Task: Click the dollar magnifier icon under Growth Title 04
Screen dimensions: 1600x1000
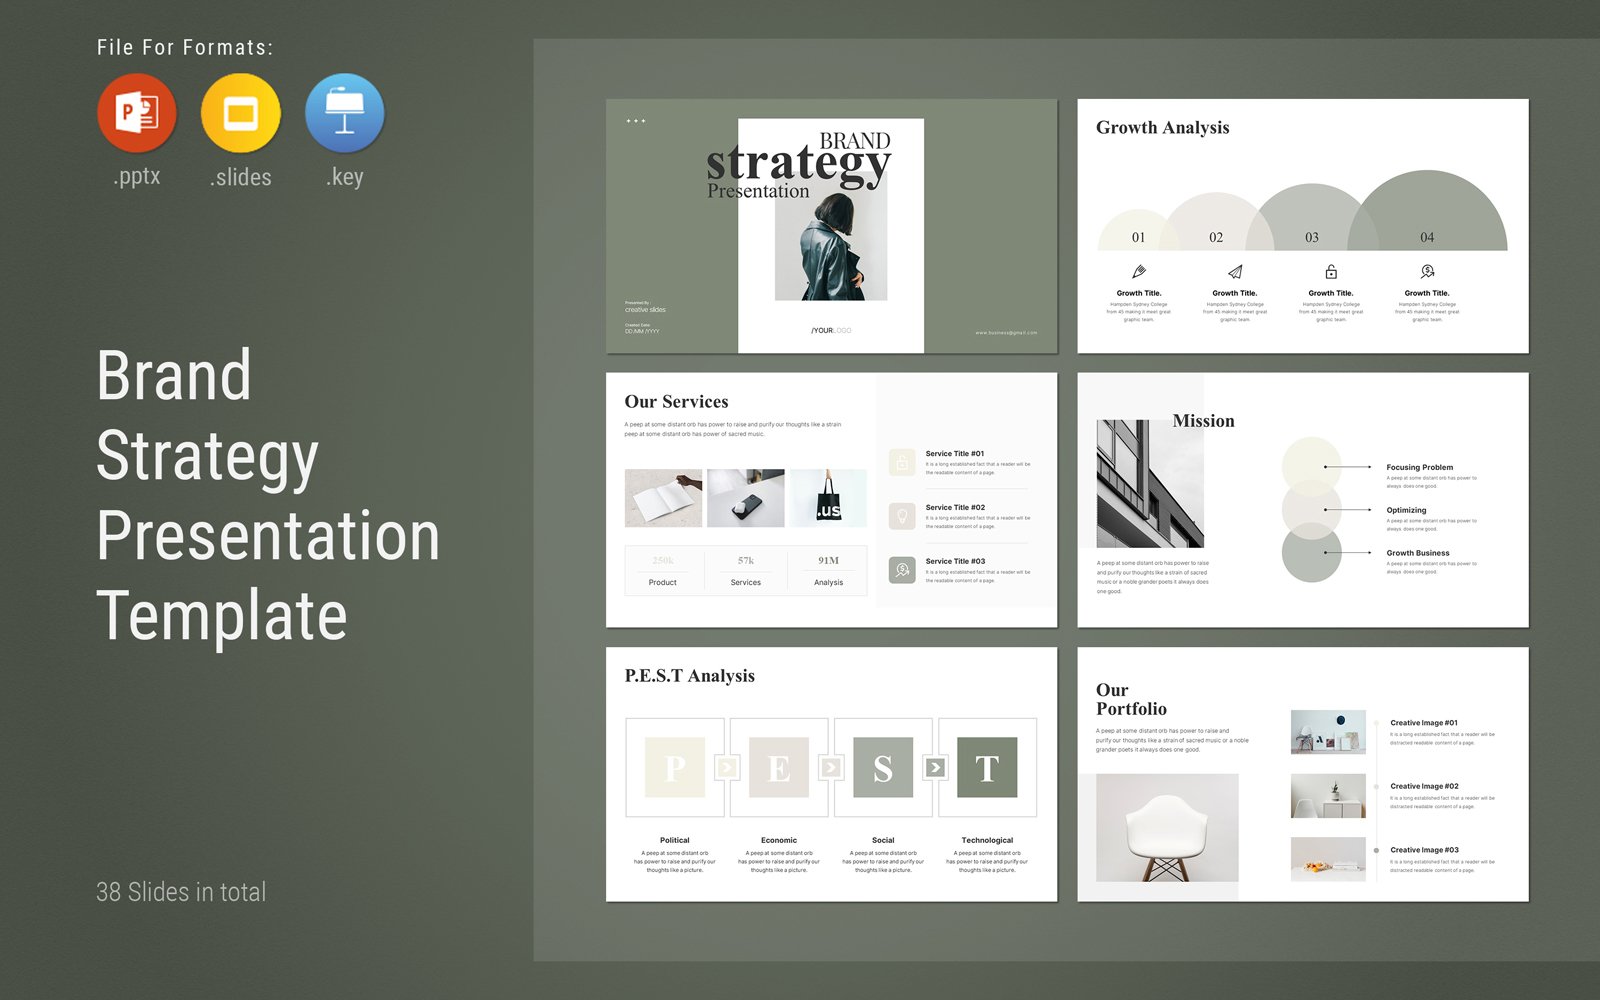Action: [1426, 270]
